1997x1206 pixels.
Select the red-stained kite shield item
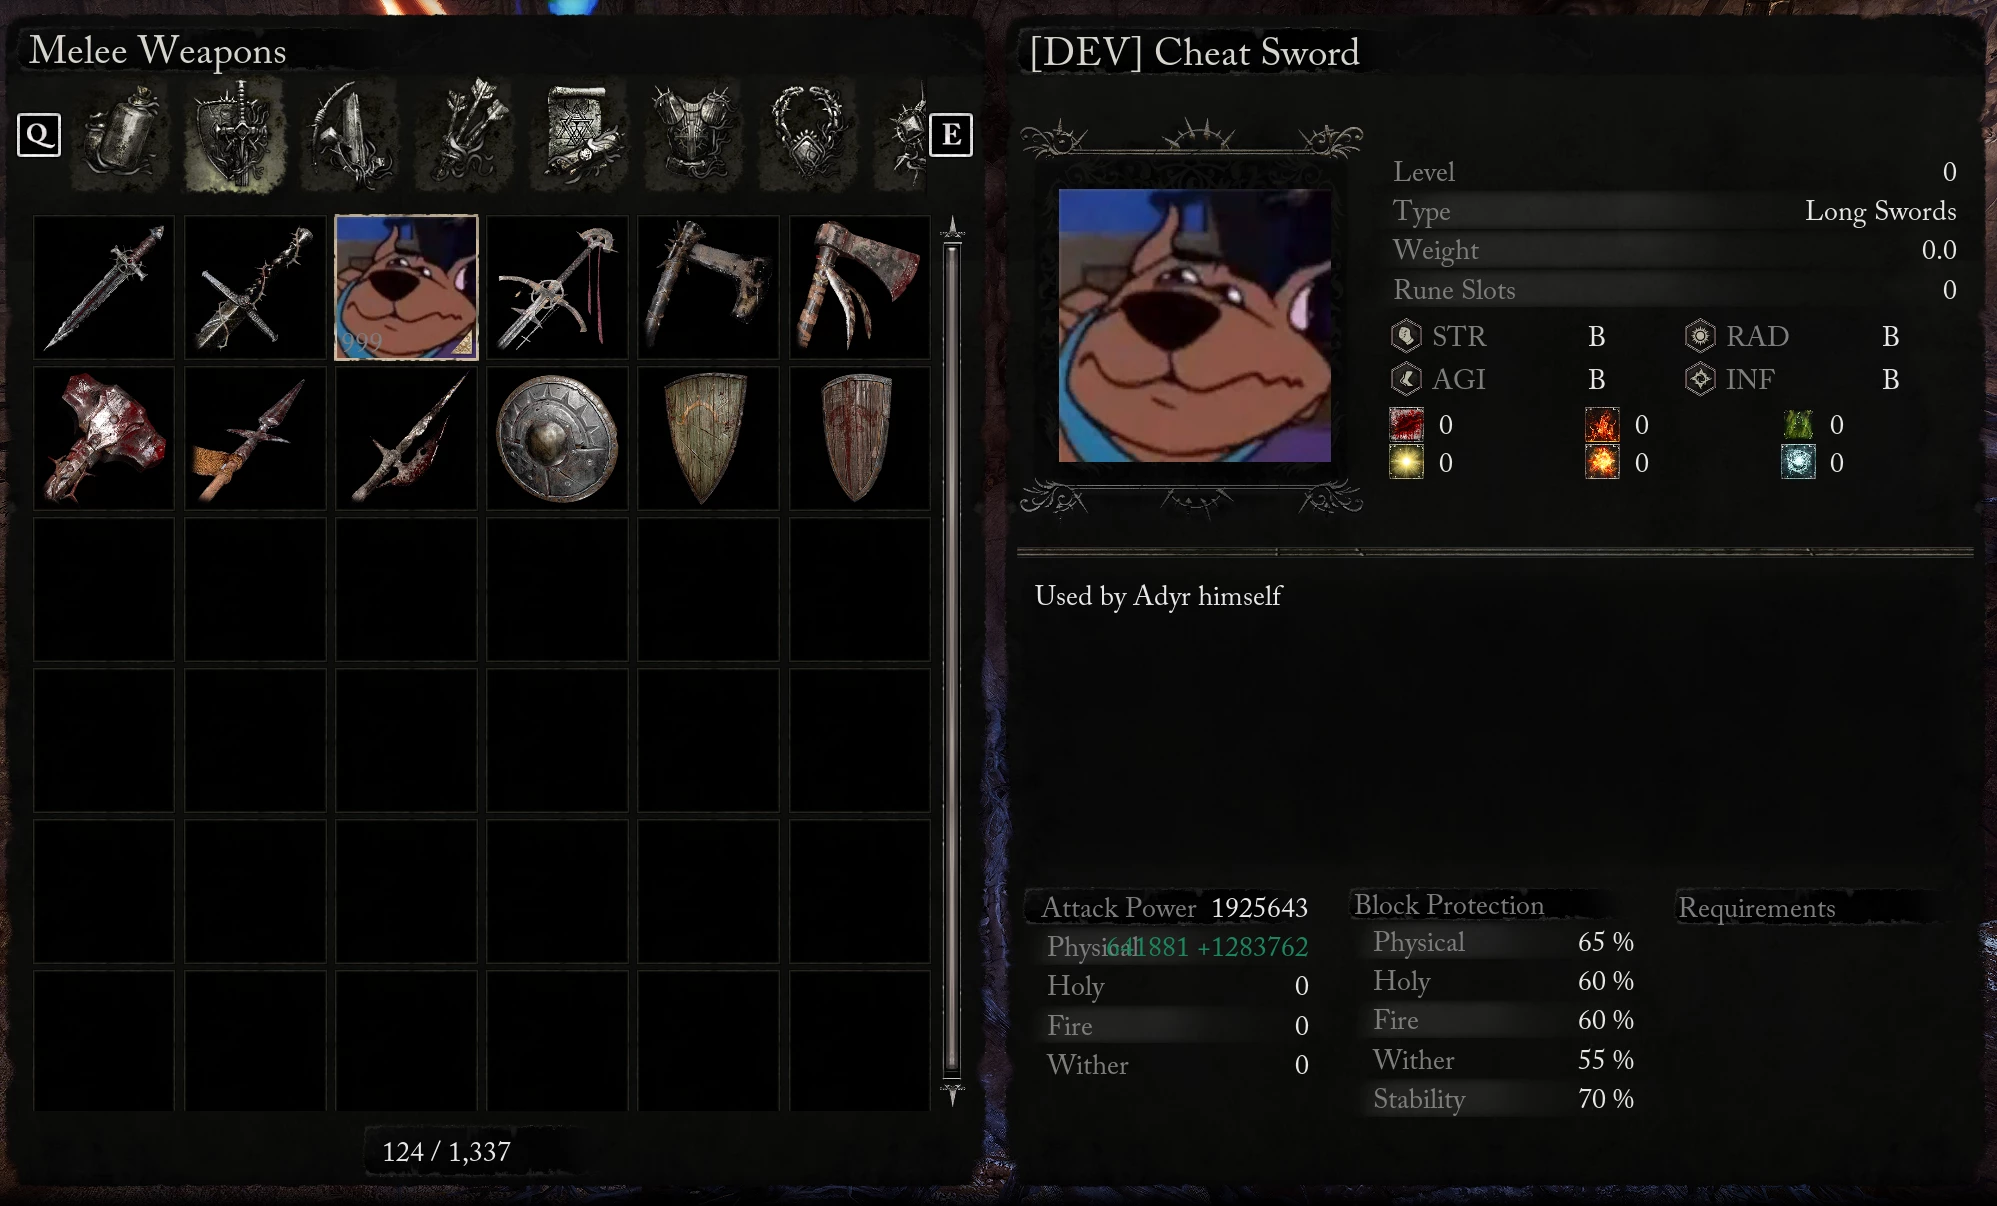(860, 438)
